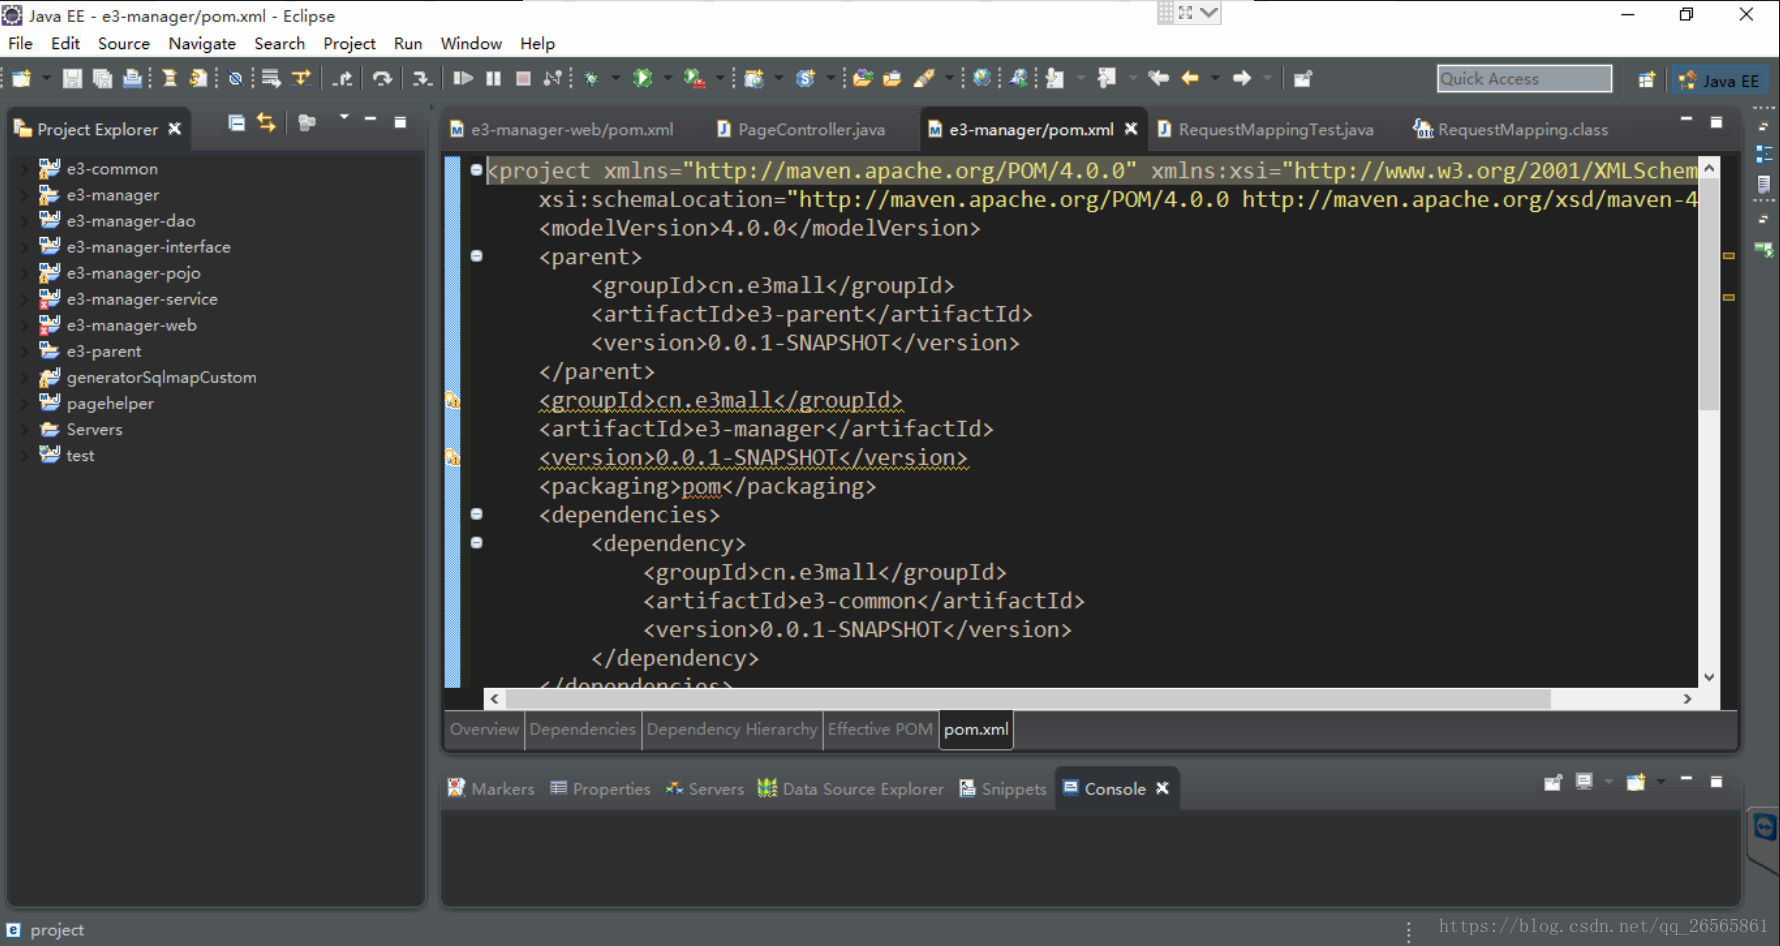Click the Save All toolbar icon
The height and width of the screenshot is (946, 1780).
pyautogui.click(x=102, y=78)
